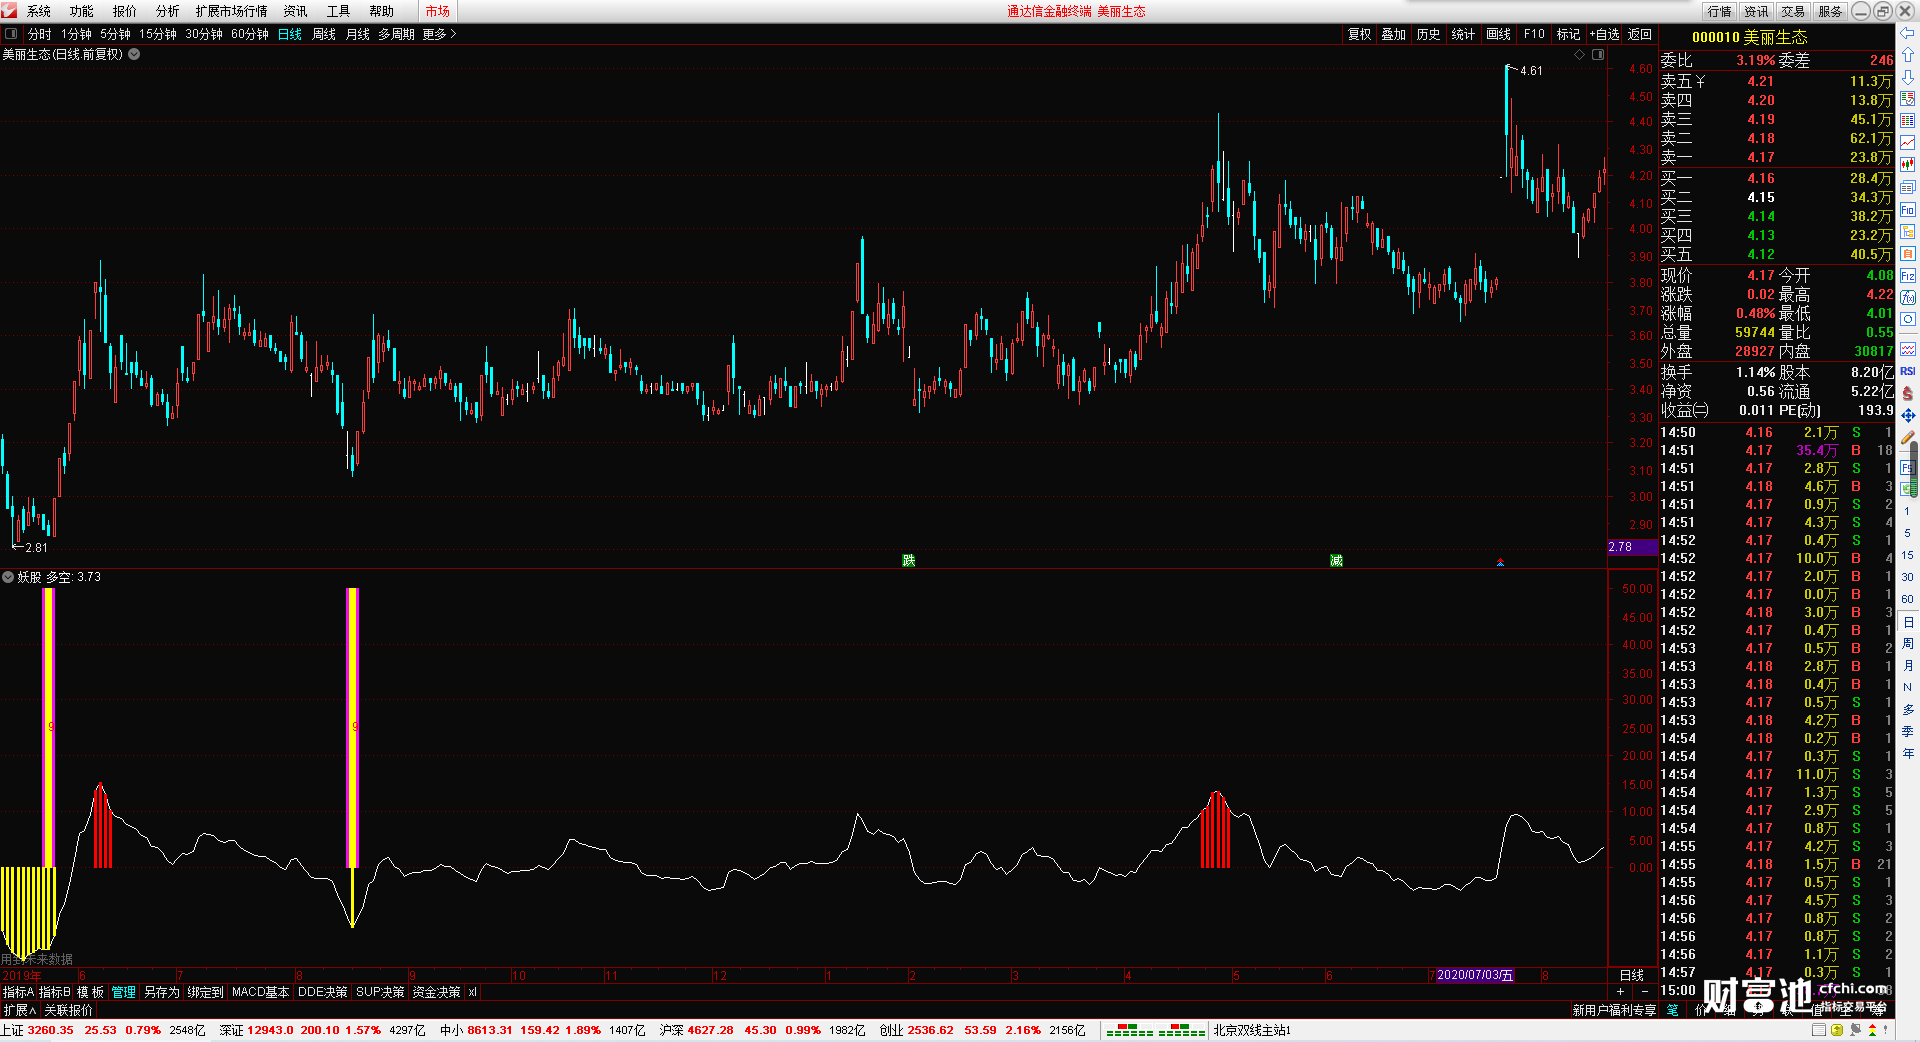Viewport: 1920px width, 1042px height.
Task: Open the 报价 menu
Action: coord(125,11)
